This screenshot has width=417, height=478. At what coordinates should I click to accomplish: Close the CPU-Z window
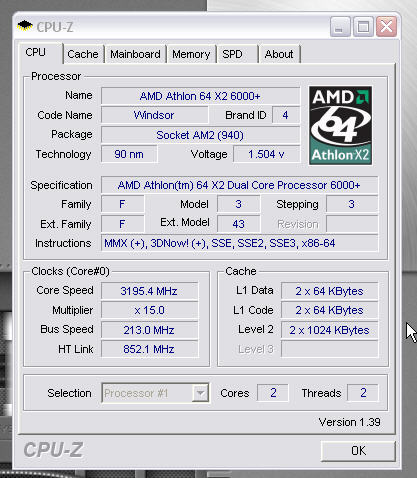tap(386, 26)
